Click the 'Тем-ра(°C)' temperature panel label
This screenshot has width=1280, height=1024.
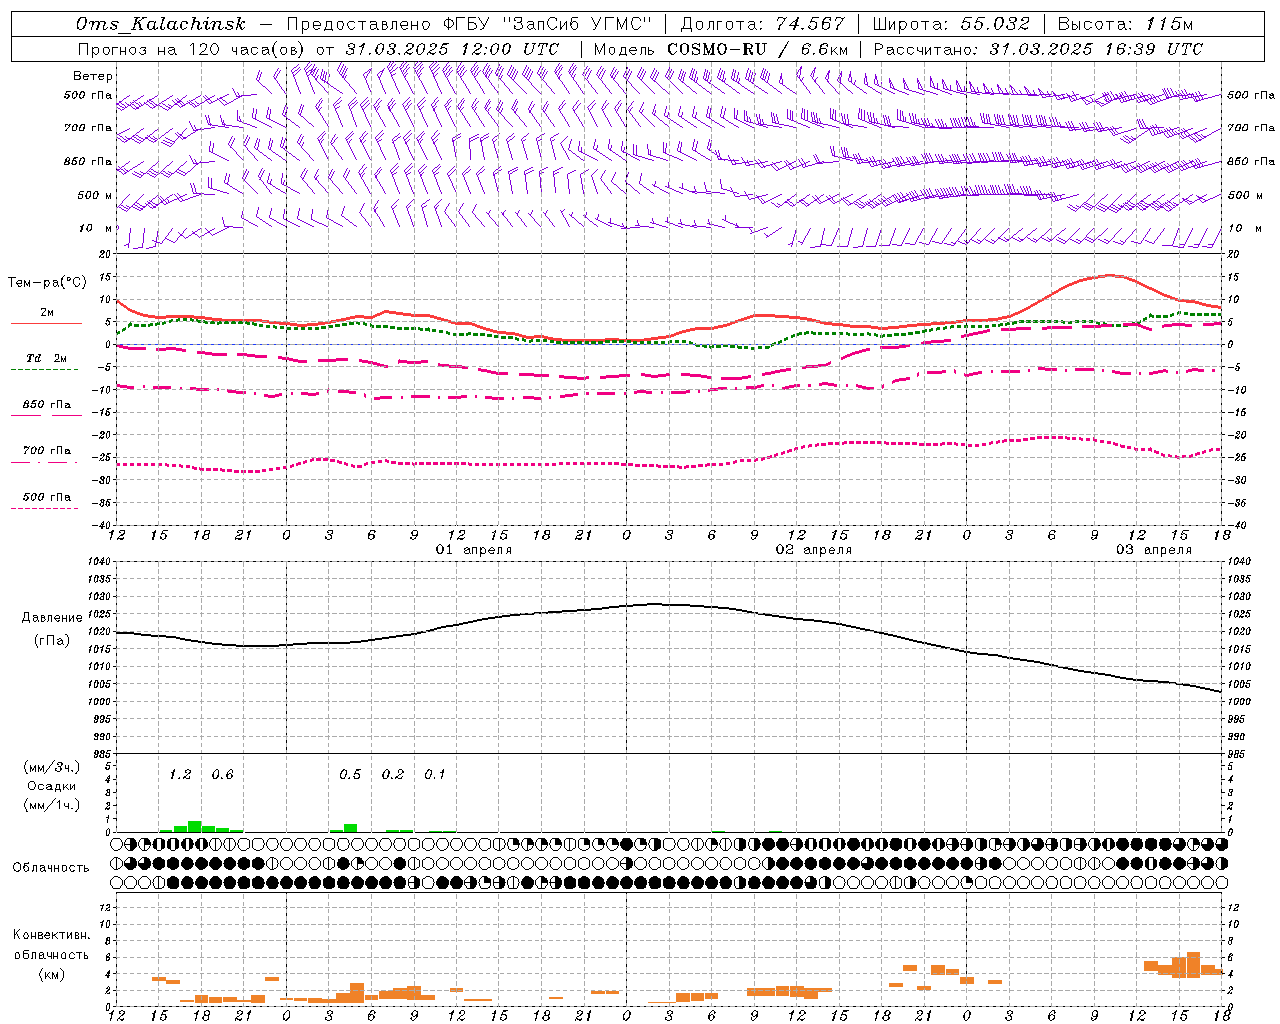(x=47, y=283)
